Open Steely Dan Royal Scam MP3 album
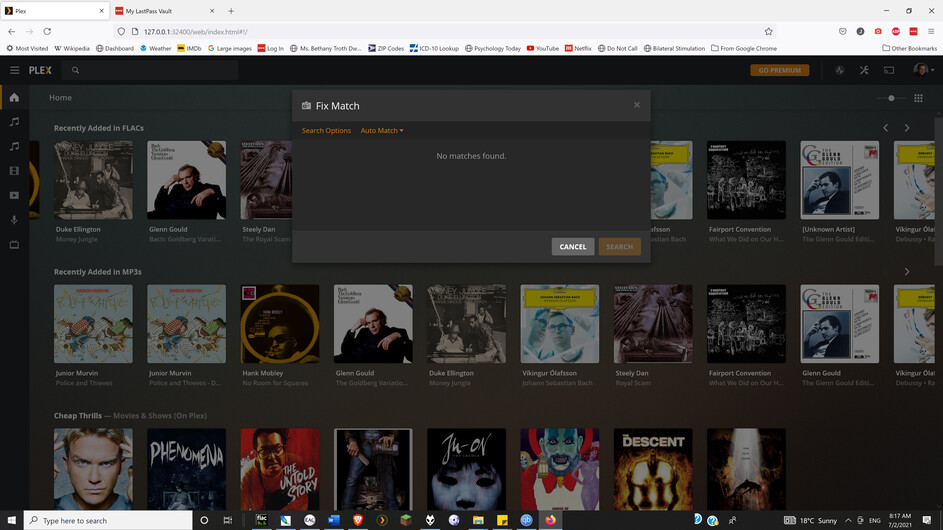Image resolution: width=943 pixels, height=530 pixels. coord(653,324)
